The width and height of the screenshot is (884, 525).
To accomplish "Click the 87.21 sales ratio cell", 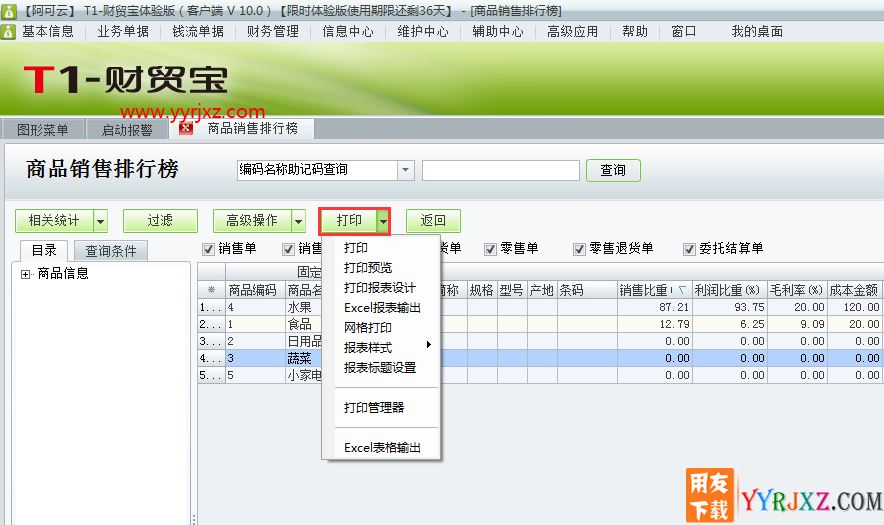I will pyautogui.click(x=655, y=307).
